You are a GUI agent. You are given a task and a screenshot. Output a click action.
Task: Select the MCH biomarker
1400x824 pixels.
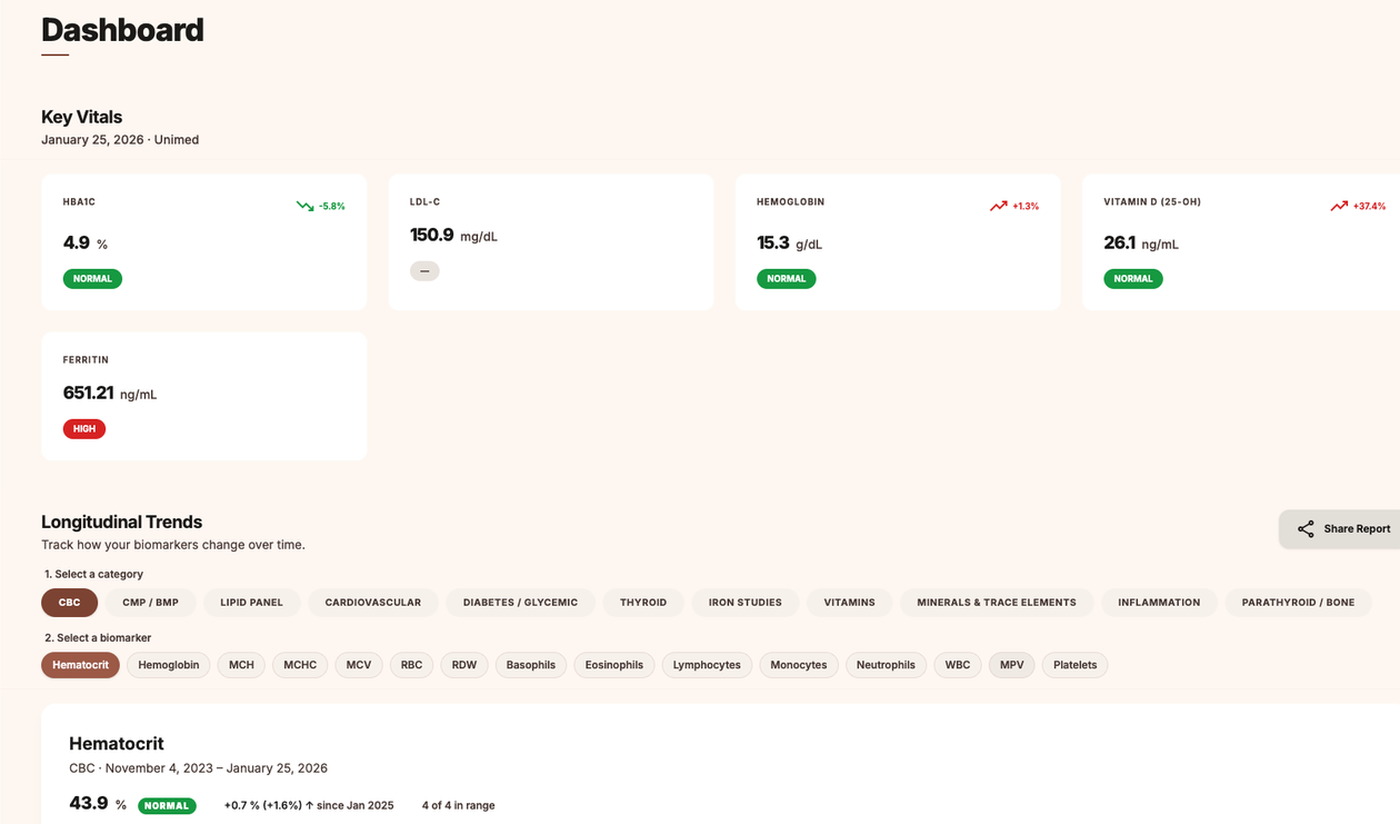[241, 665]
